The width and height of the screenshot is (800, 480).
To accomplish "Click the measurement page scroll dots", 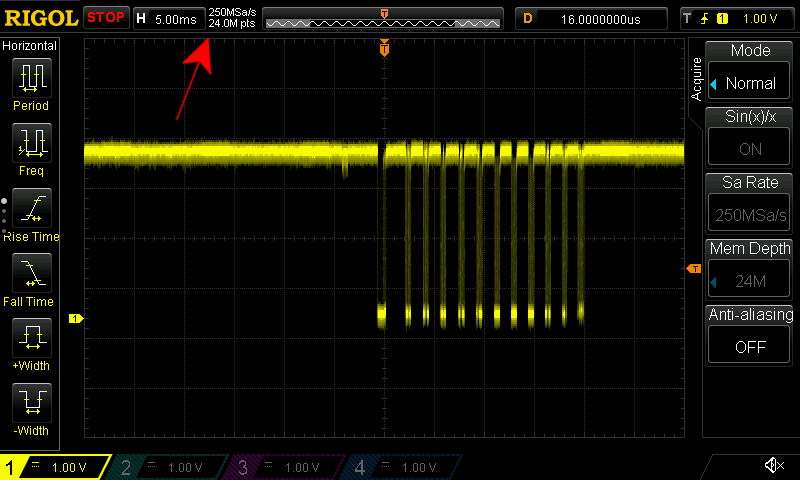I will tap(4, 215).
